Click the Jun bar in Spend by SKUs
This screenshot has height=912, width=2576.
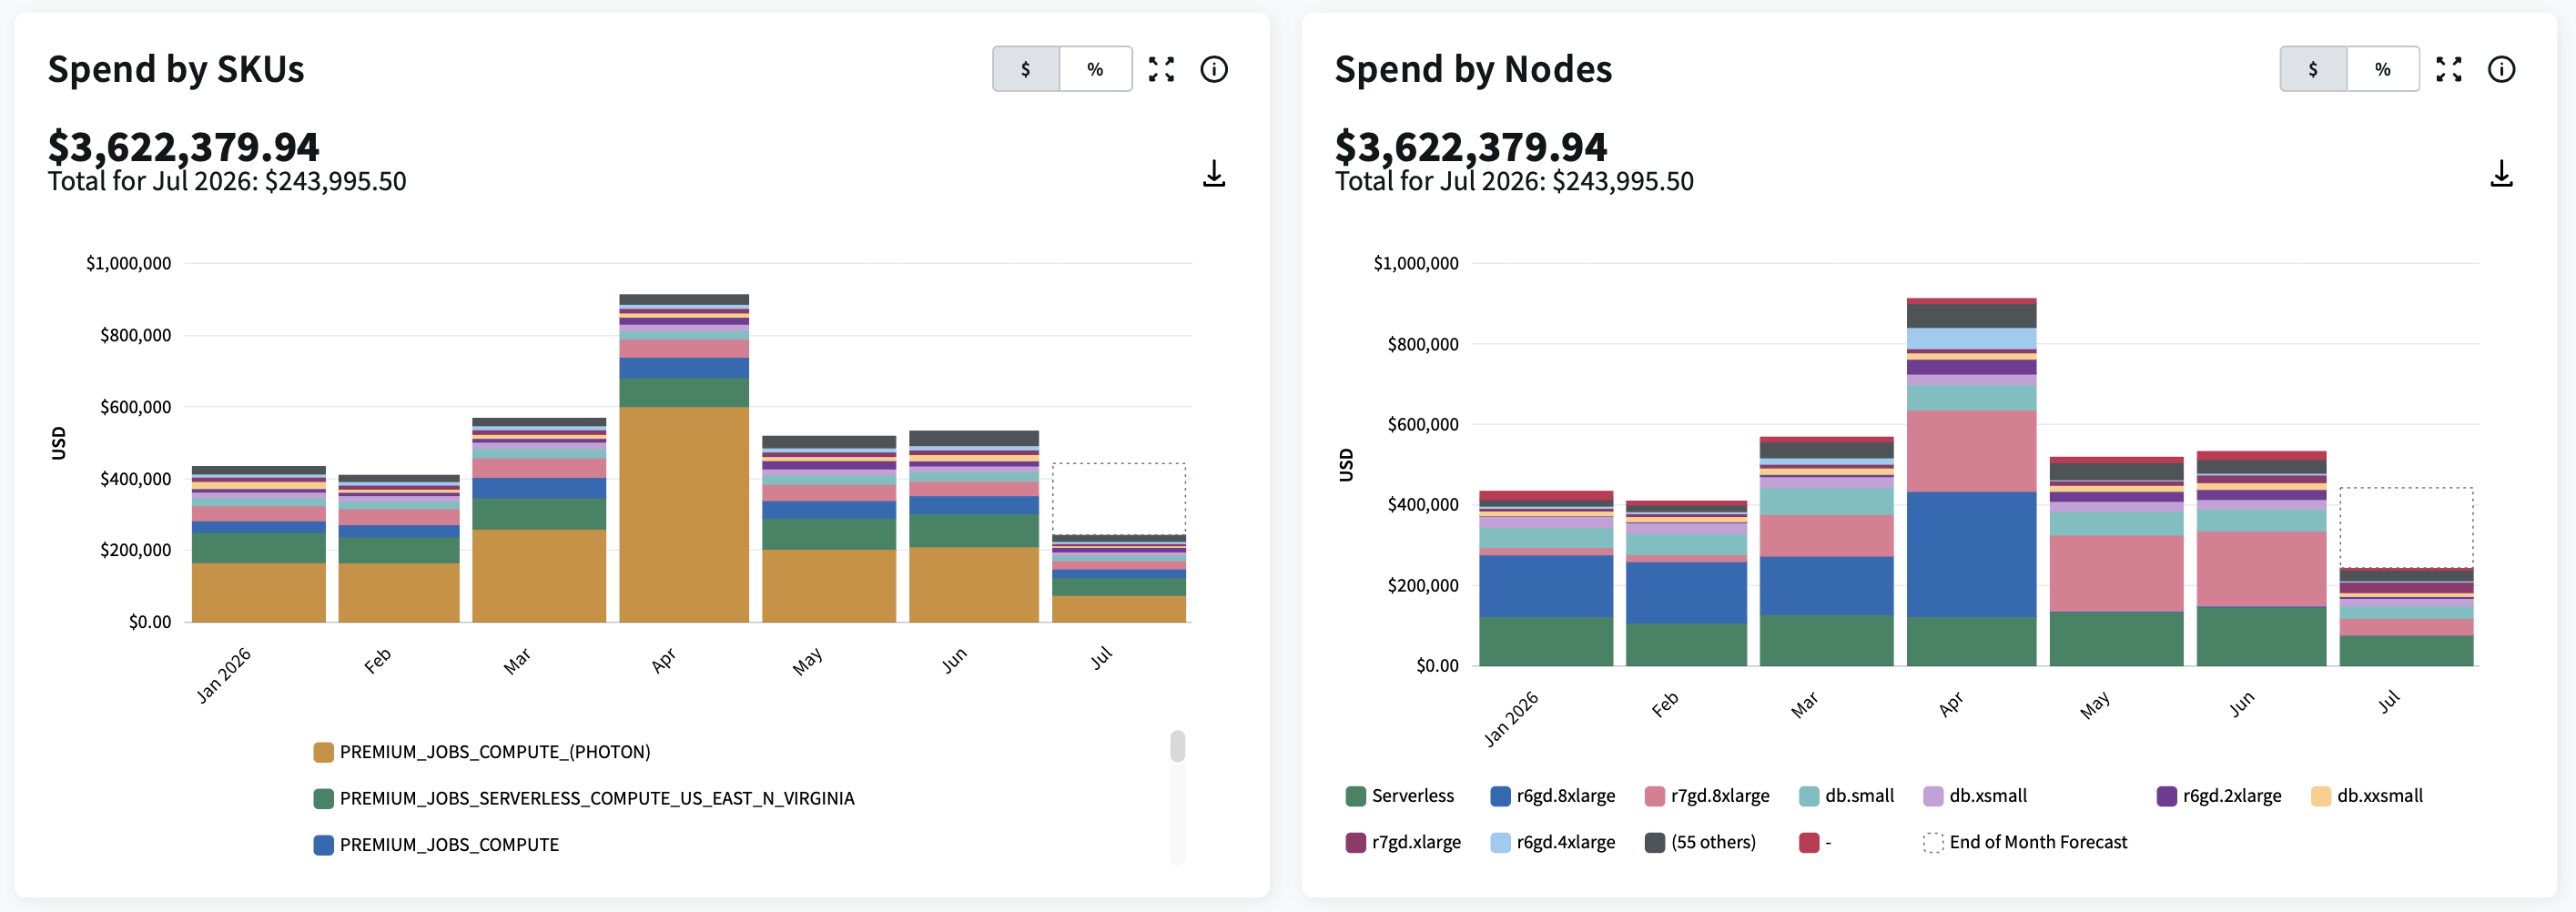click(974, 526)
